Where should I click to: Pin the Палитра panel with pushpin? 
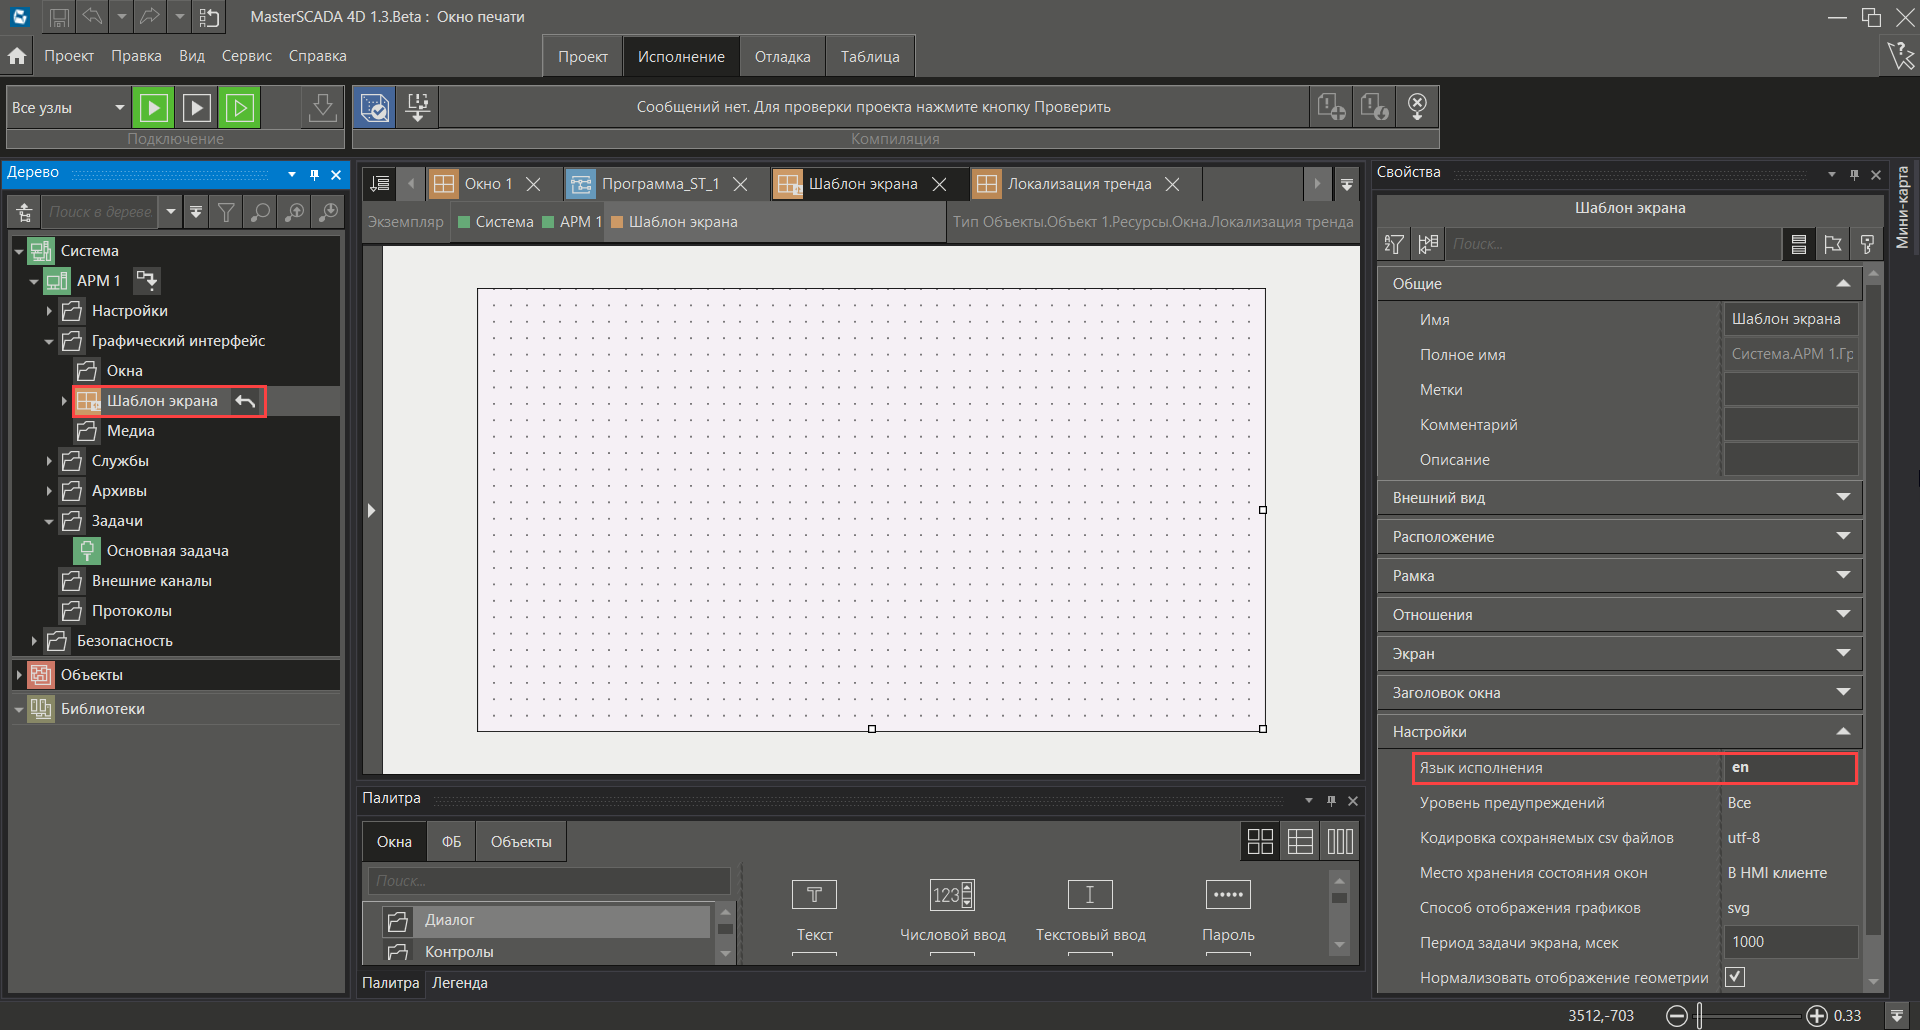point(1331,800)
